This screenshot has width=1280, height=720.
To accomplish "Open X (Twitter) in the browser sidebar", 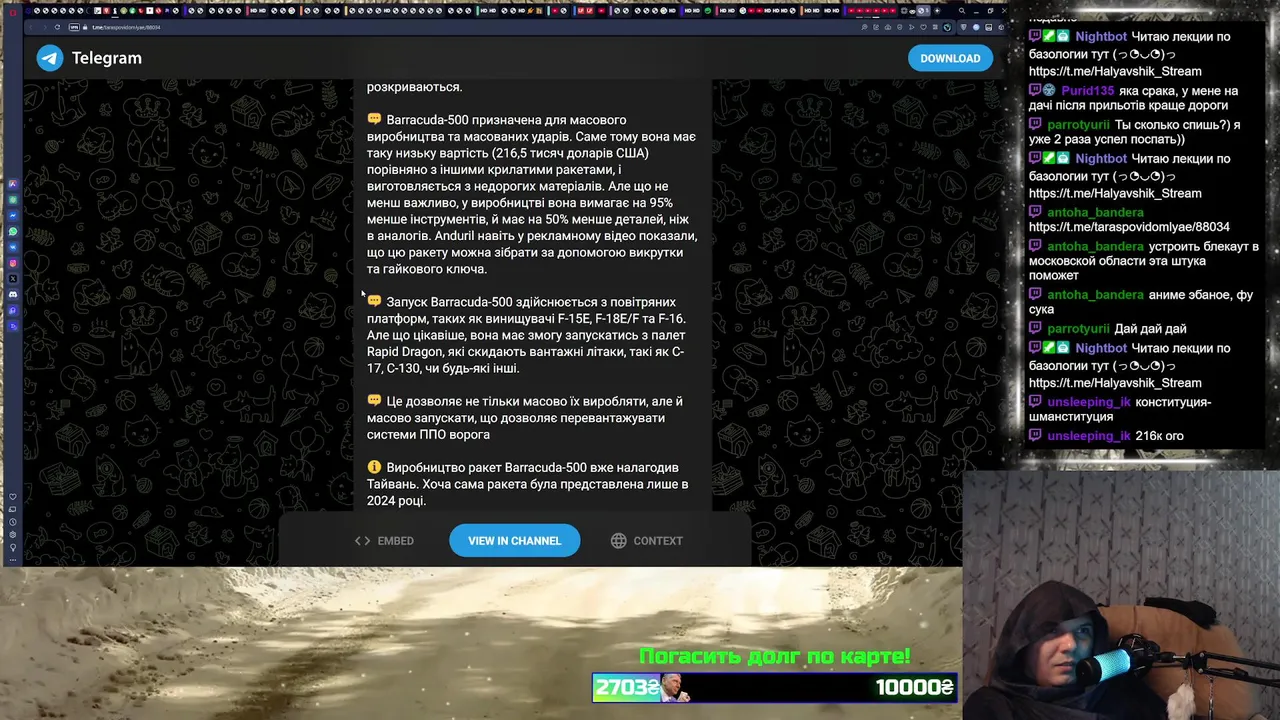I will [x=13, y=279].
